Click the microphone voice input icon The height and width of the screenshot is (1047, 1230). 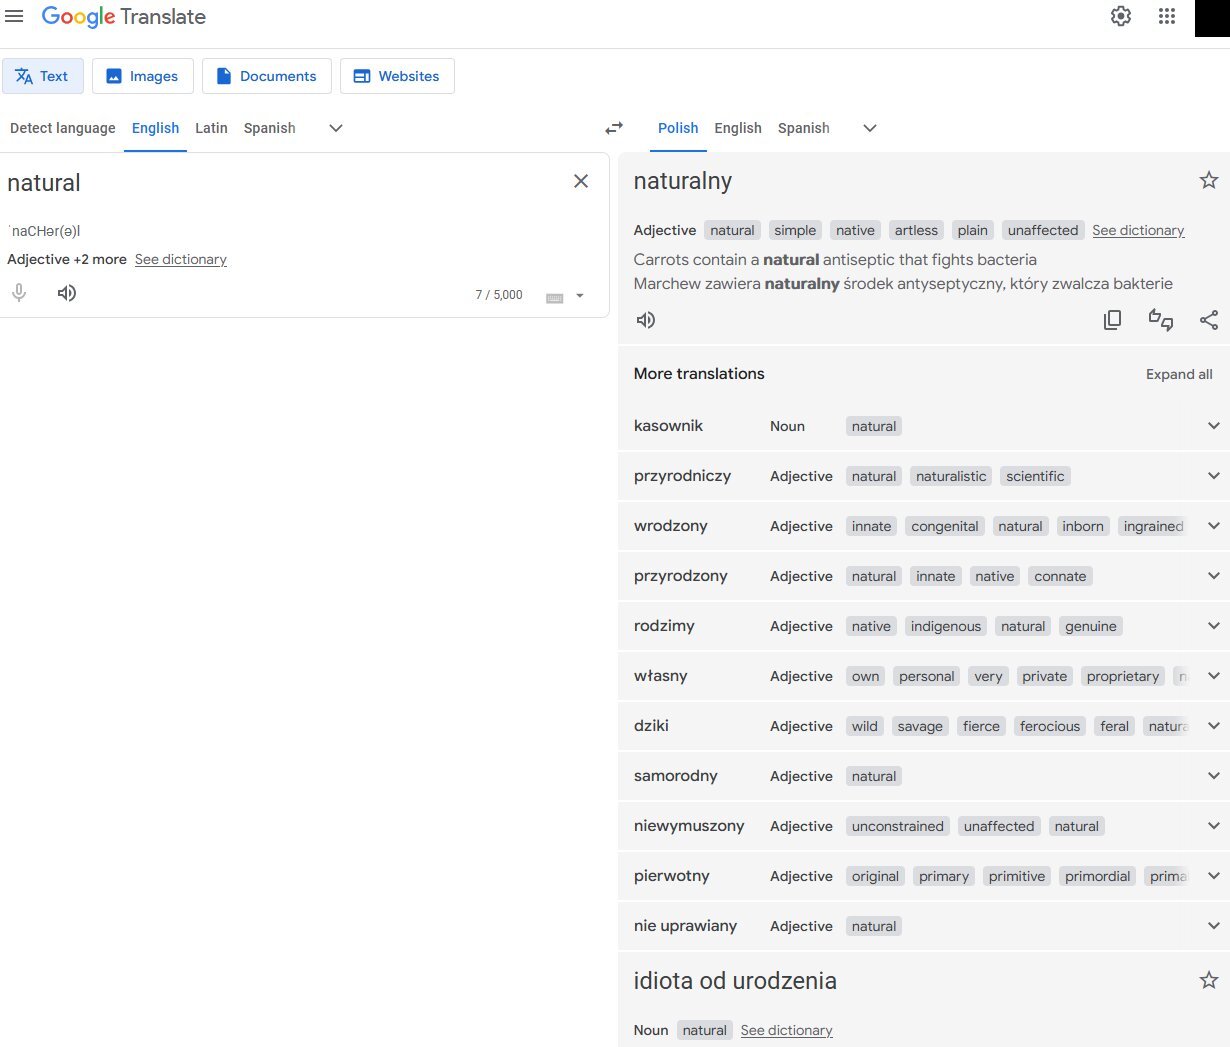coord(19,293)
